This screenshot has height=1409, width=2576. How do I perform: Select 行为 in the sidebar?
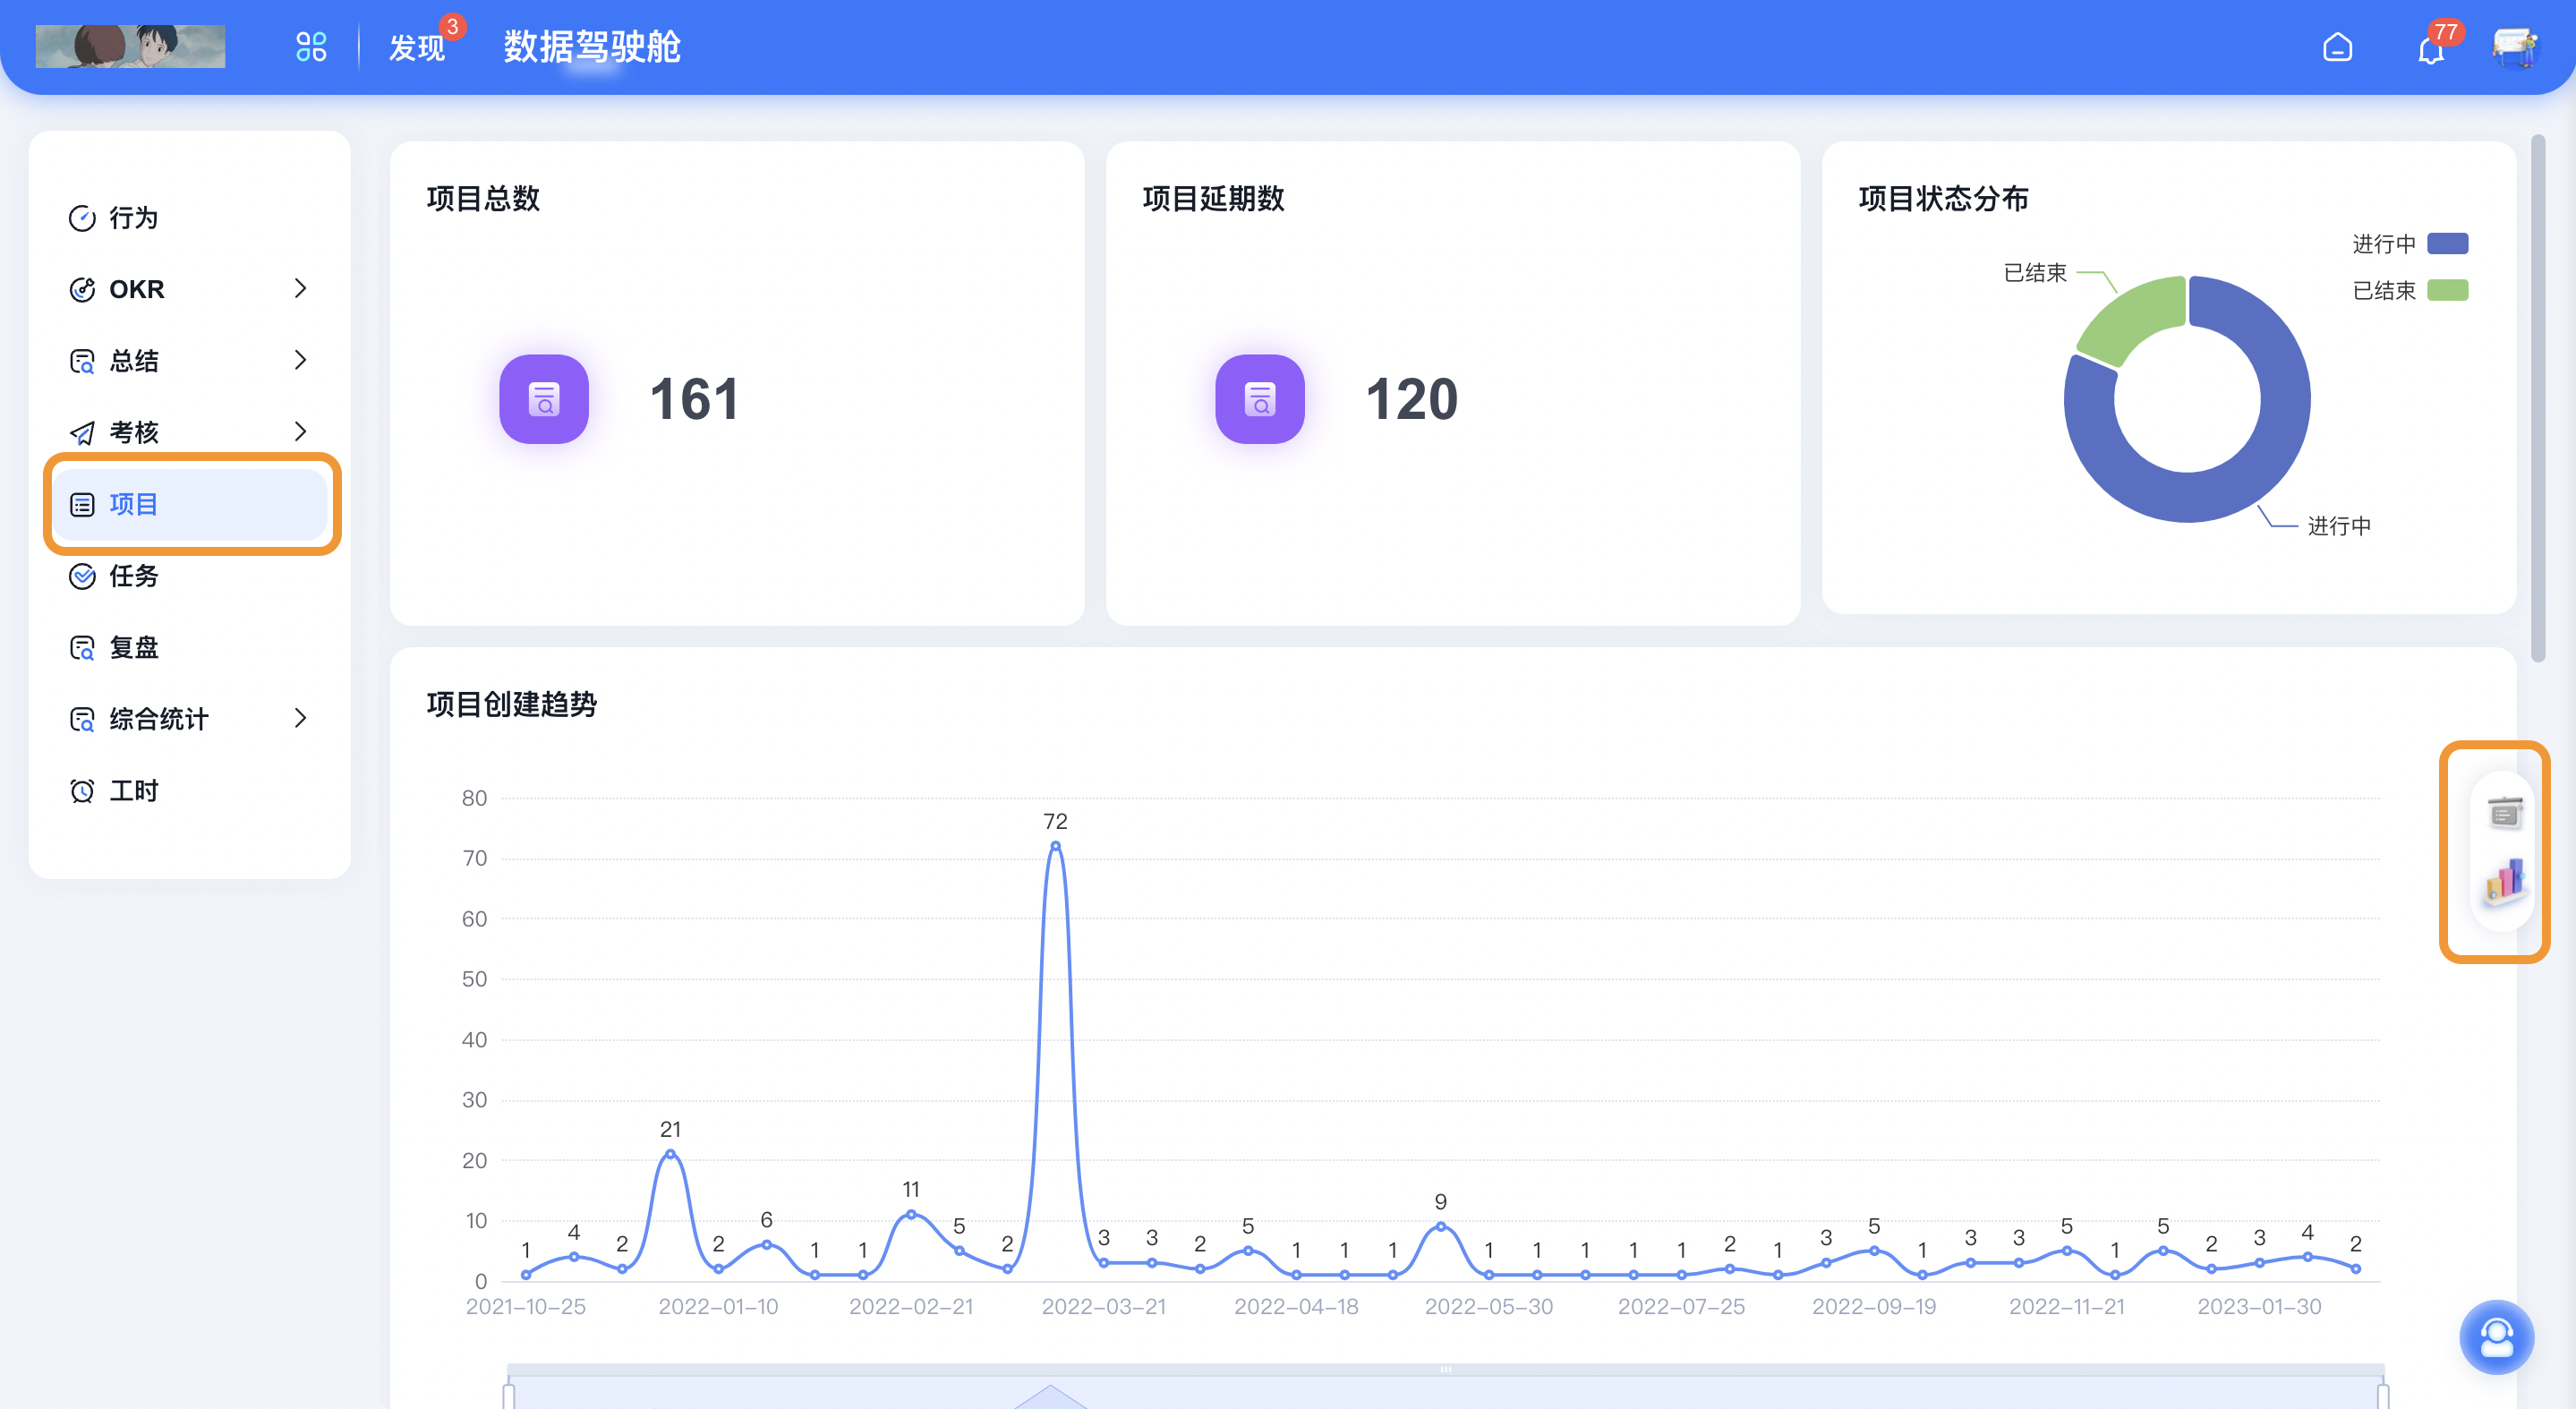pos(190,217)
